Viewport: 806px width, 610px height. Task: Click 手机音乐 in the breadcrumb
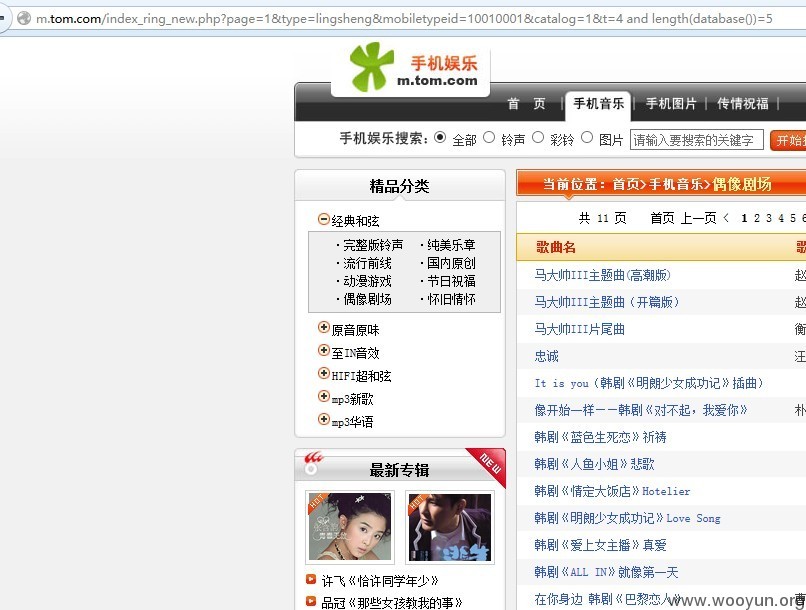click(x=676, y=184)
